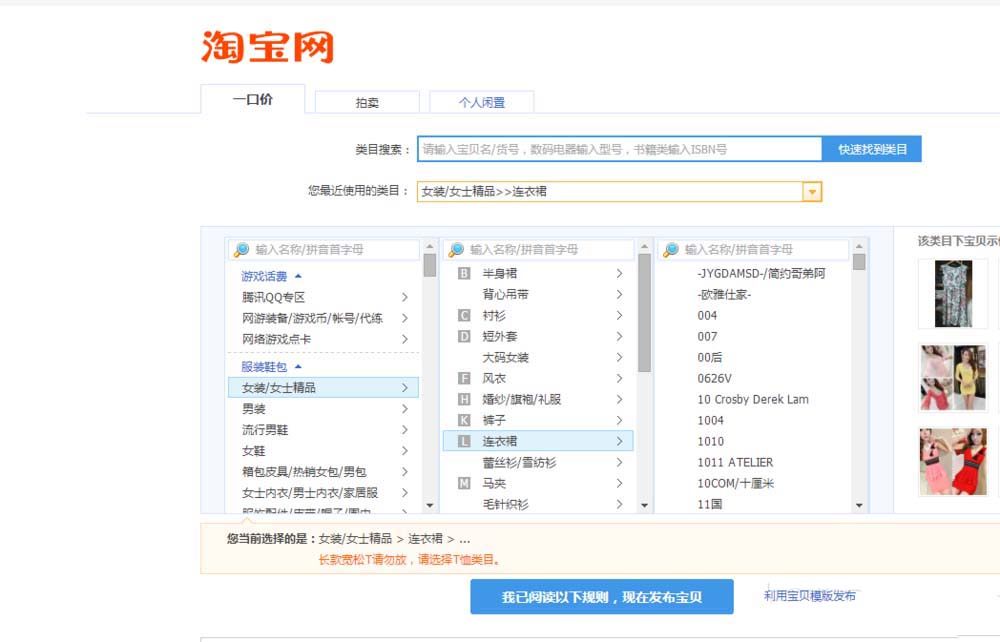1000x642 pixels.
Task: Open the pink and yellow dresses thumbnail
Action: [953, 377]
